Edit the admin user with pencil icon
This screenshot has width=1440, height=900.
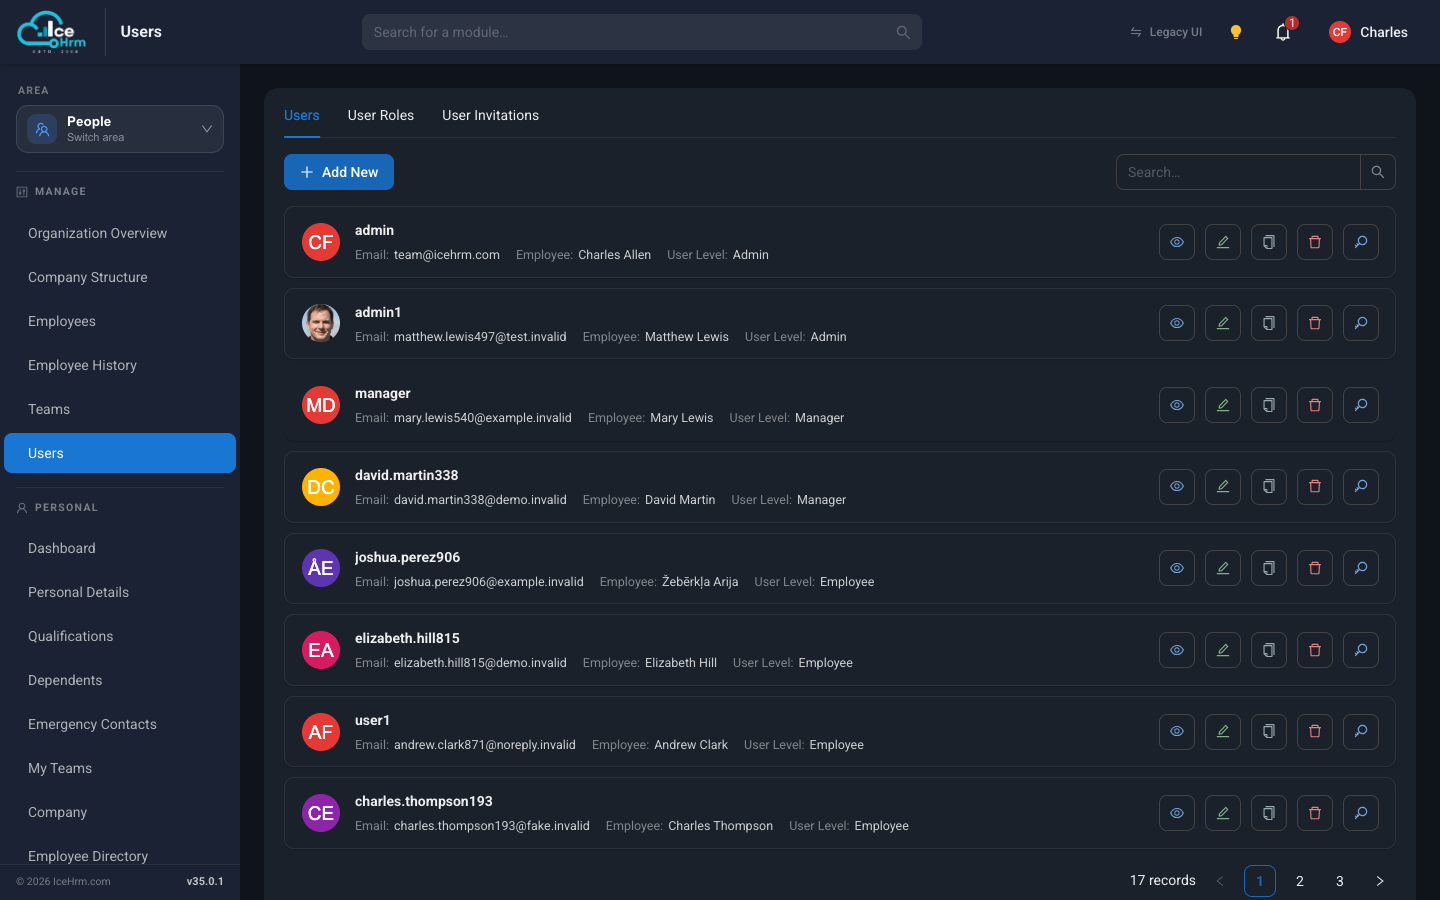[x=1223, y=242]
